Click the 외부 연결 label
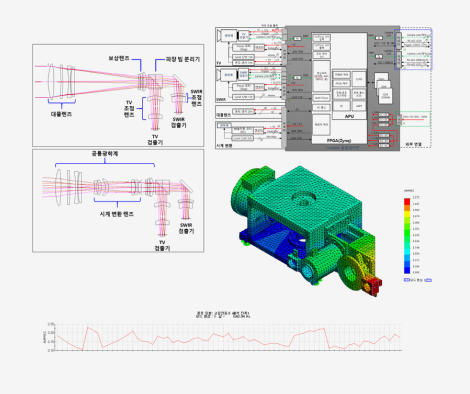Screen dimensions: 470x394 click(x=413, y=144)
